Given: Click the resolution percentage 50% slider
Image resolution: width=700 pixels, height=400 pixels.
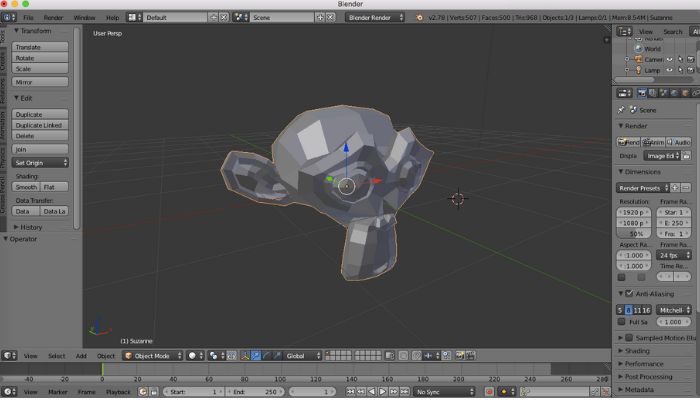Looking at the screenshot, I should [634, 233].
